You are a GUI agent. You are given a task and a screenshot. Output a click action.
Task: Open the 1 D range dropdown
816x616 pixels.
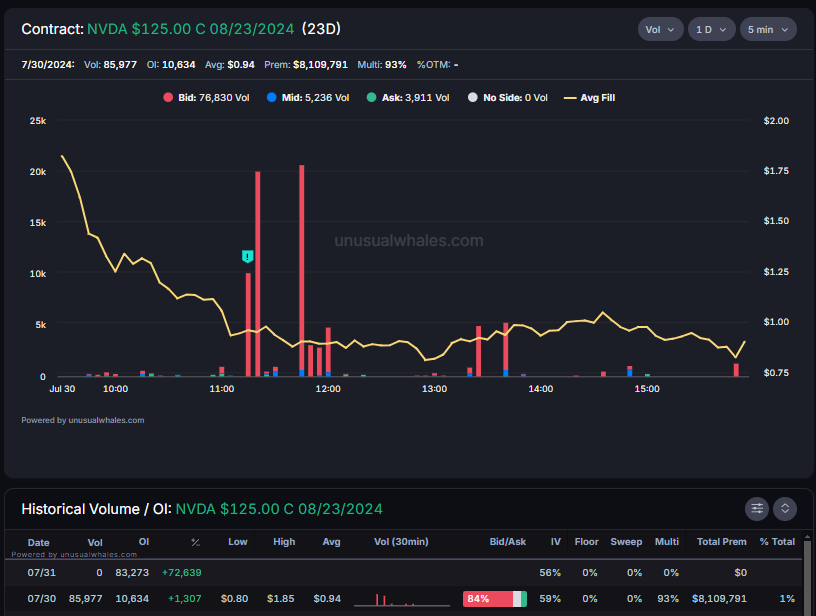pyautogui.click(x=711, y=29)
